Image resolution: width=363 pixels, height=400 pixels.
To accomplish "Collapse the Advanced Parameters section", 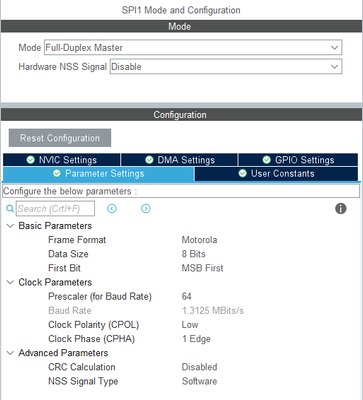I will pos(10,353).
